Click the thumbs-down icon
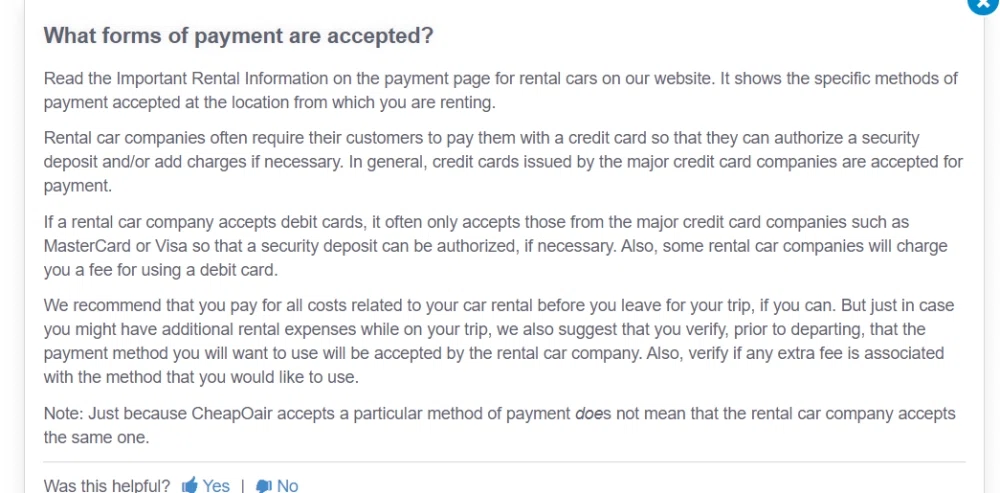 pyautogui.click(x=264, y=486)
